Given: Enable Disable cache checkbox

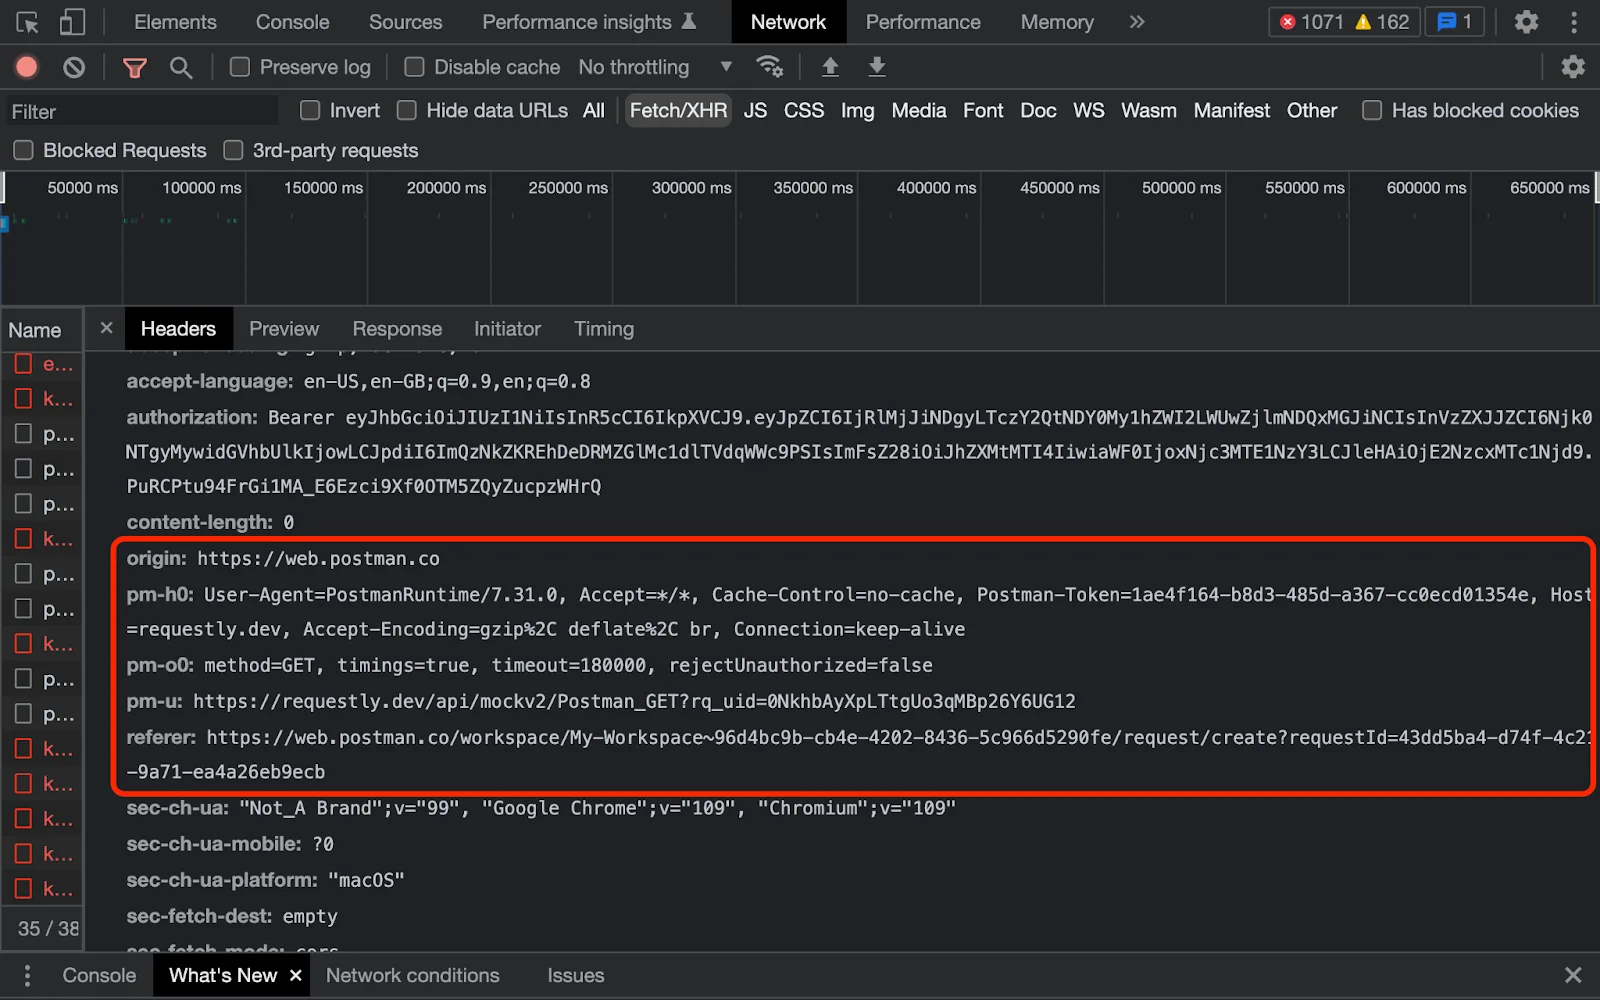Looking at the screenshot, I should (x=414, y=67).
